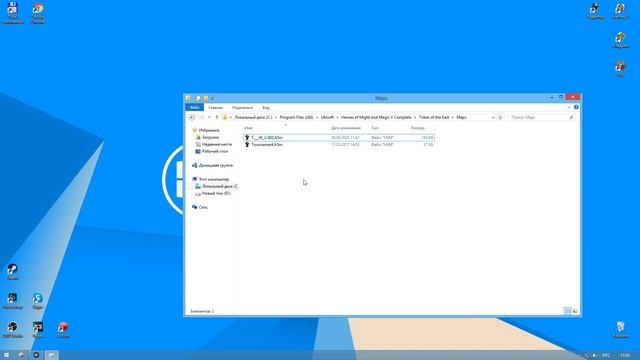Click the volume icon in the system tray

coord(594,356)
